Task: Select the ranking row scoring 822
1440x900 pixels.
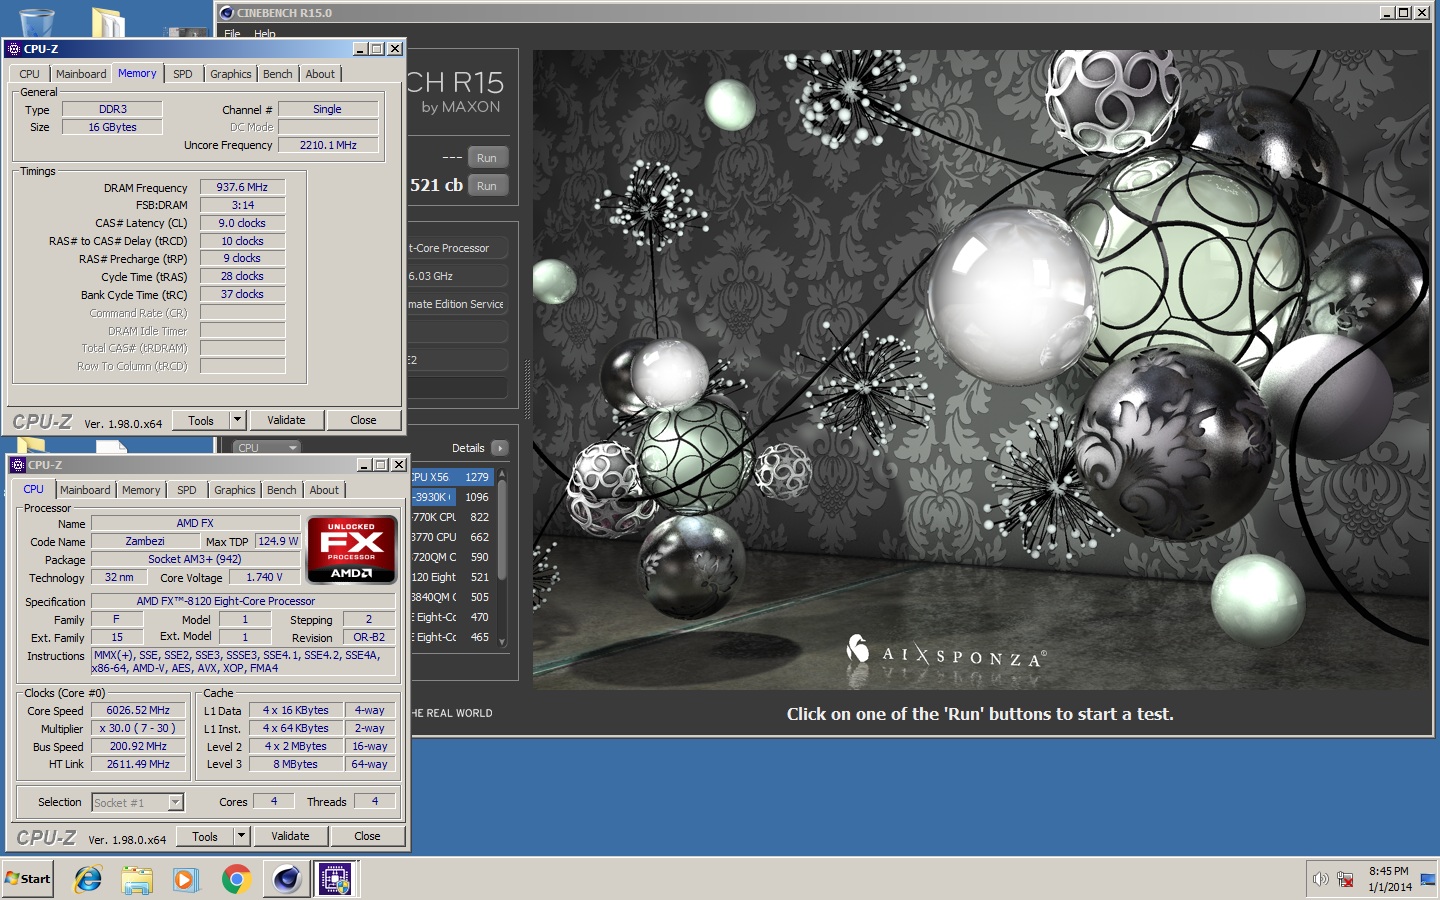Action: 451,517
